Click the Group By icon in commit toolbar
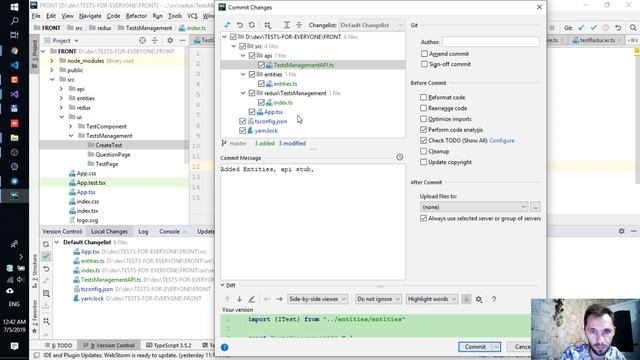The image size is (640, 360). 267,25
